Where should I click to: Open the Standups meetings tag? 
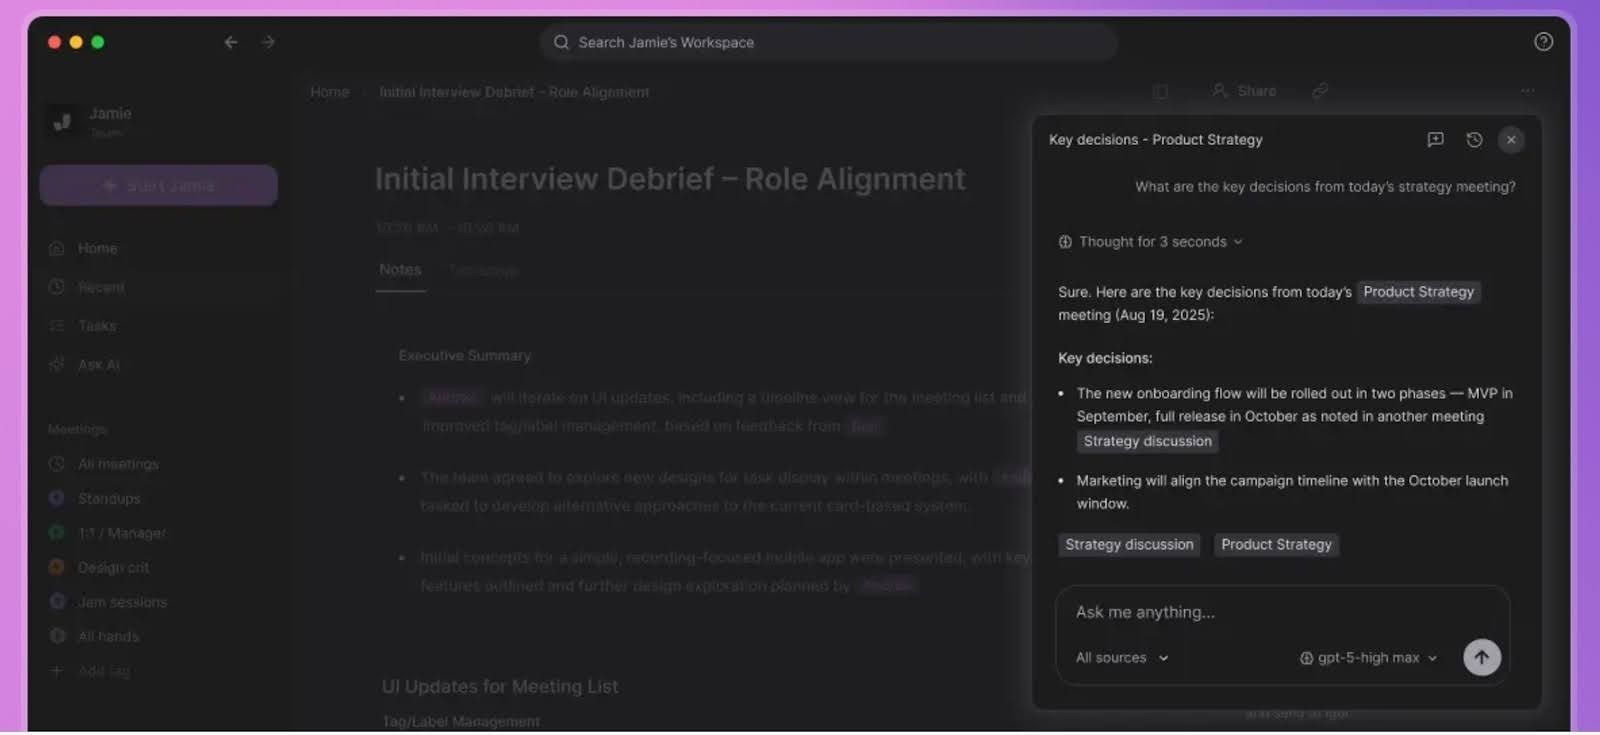tap(109, 498)
